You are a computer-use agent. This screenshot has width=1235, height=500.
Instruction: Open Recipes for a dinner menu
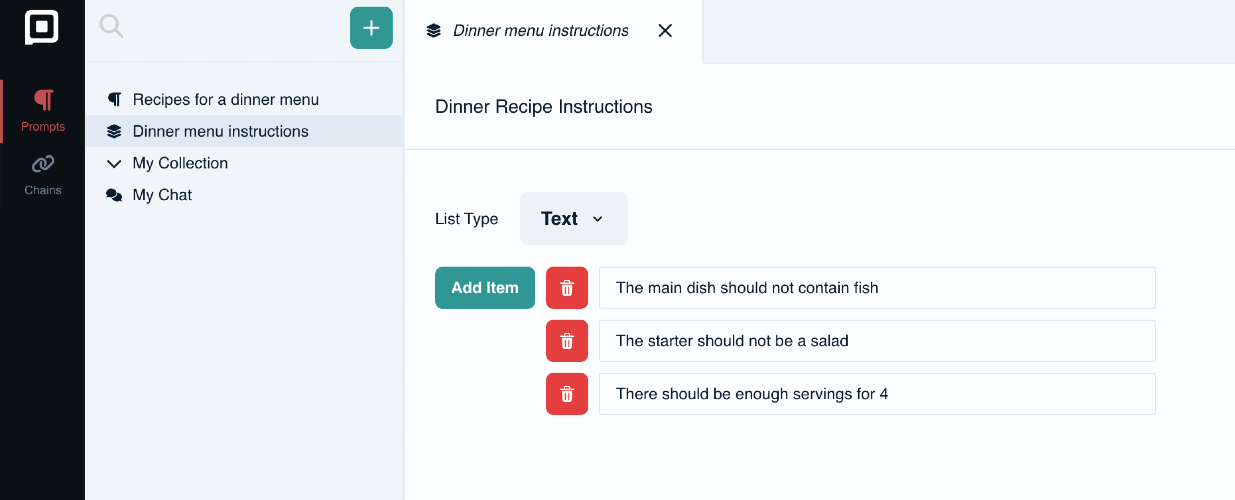click(244, 100)
